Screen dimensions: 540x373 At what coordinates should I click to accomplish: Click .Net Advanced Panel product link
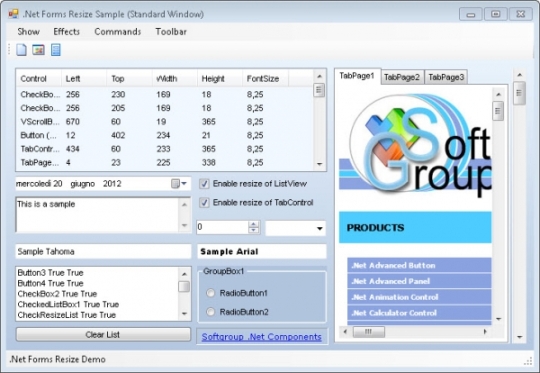tap(419, 281)
